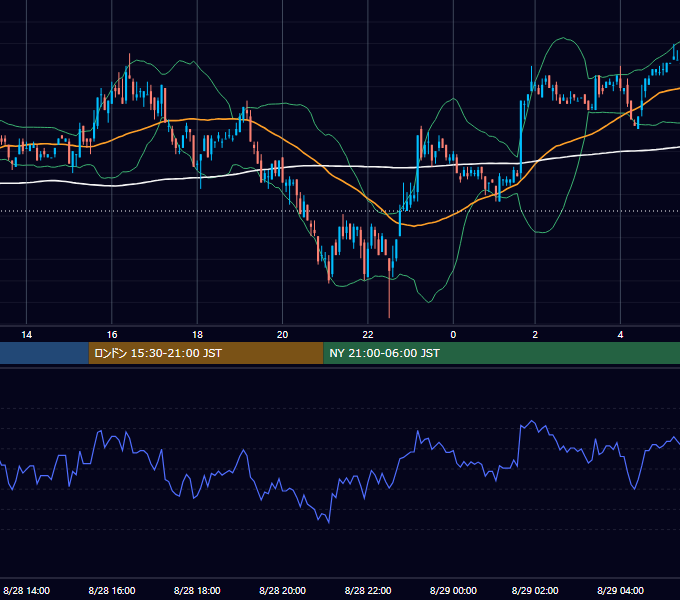Click the 8/28 14:00 date label
The height and width of the screenshot is (600, 680).
click(26, 590)
